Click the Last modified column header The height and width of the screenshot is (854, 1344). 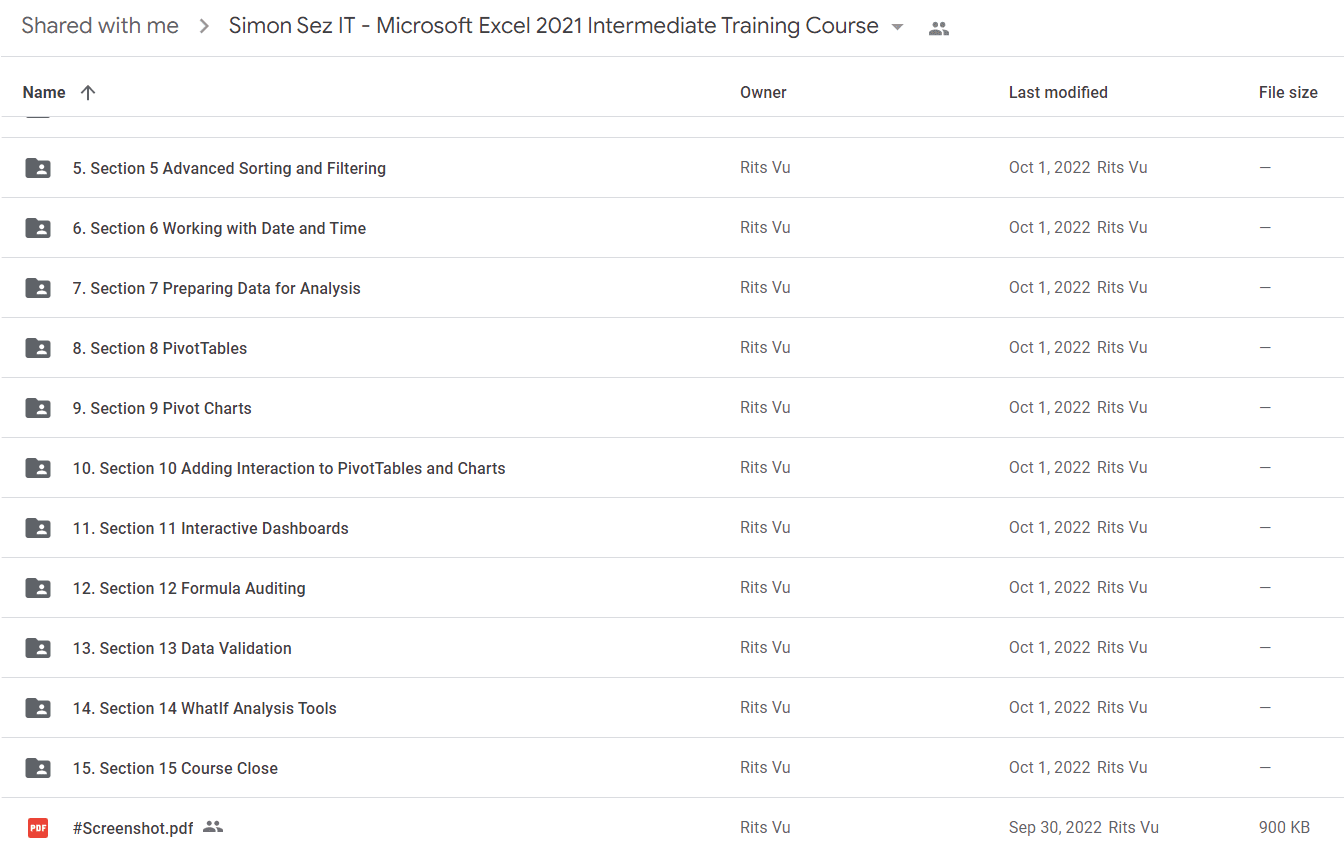1058,92
